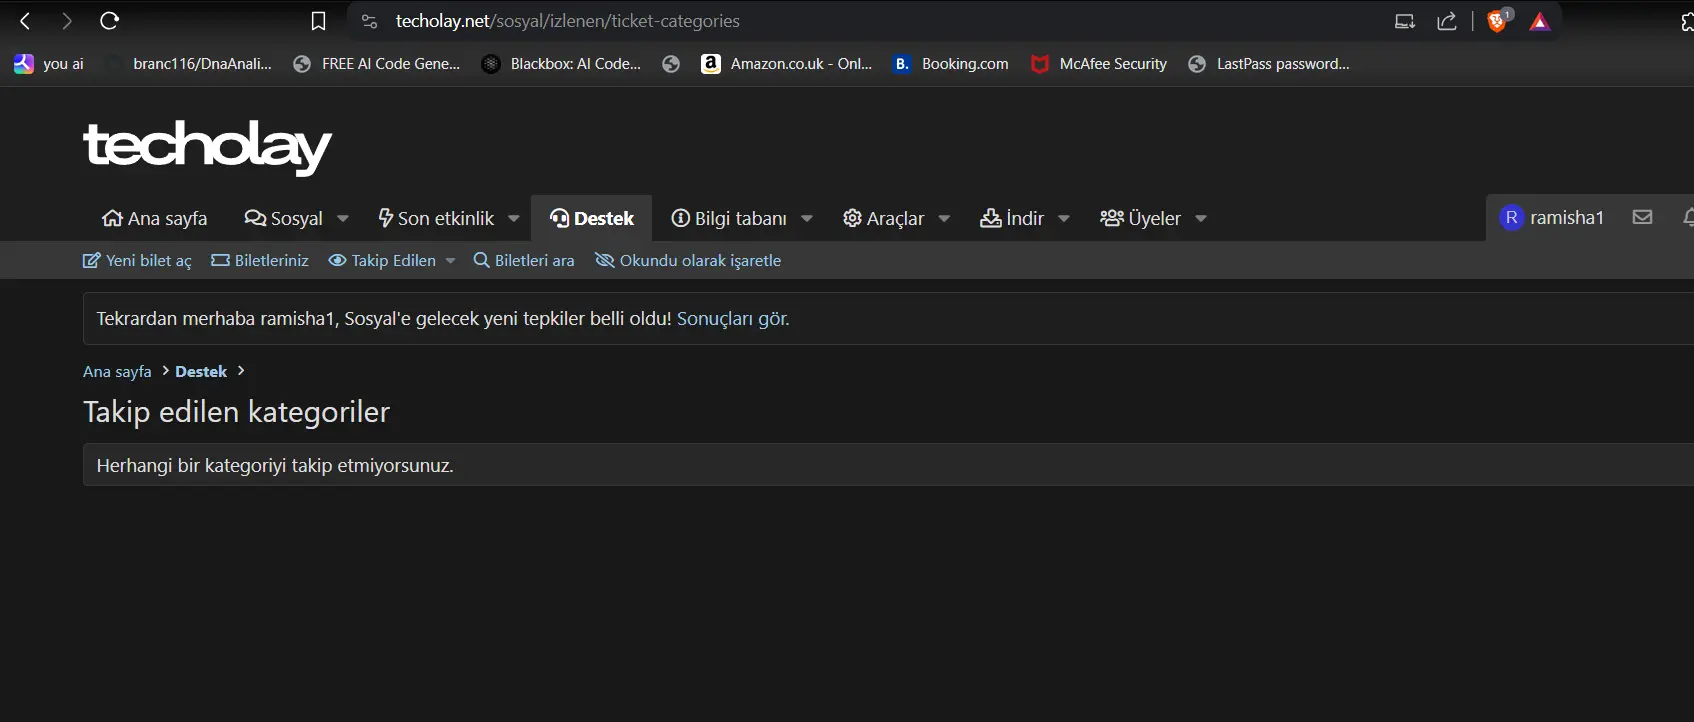
Task: Open the Araçlar nav item
Action: point(884,218)
